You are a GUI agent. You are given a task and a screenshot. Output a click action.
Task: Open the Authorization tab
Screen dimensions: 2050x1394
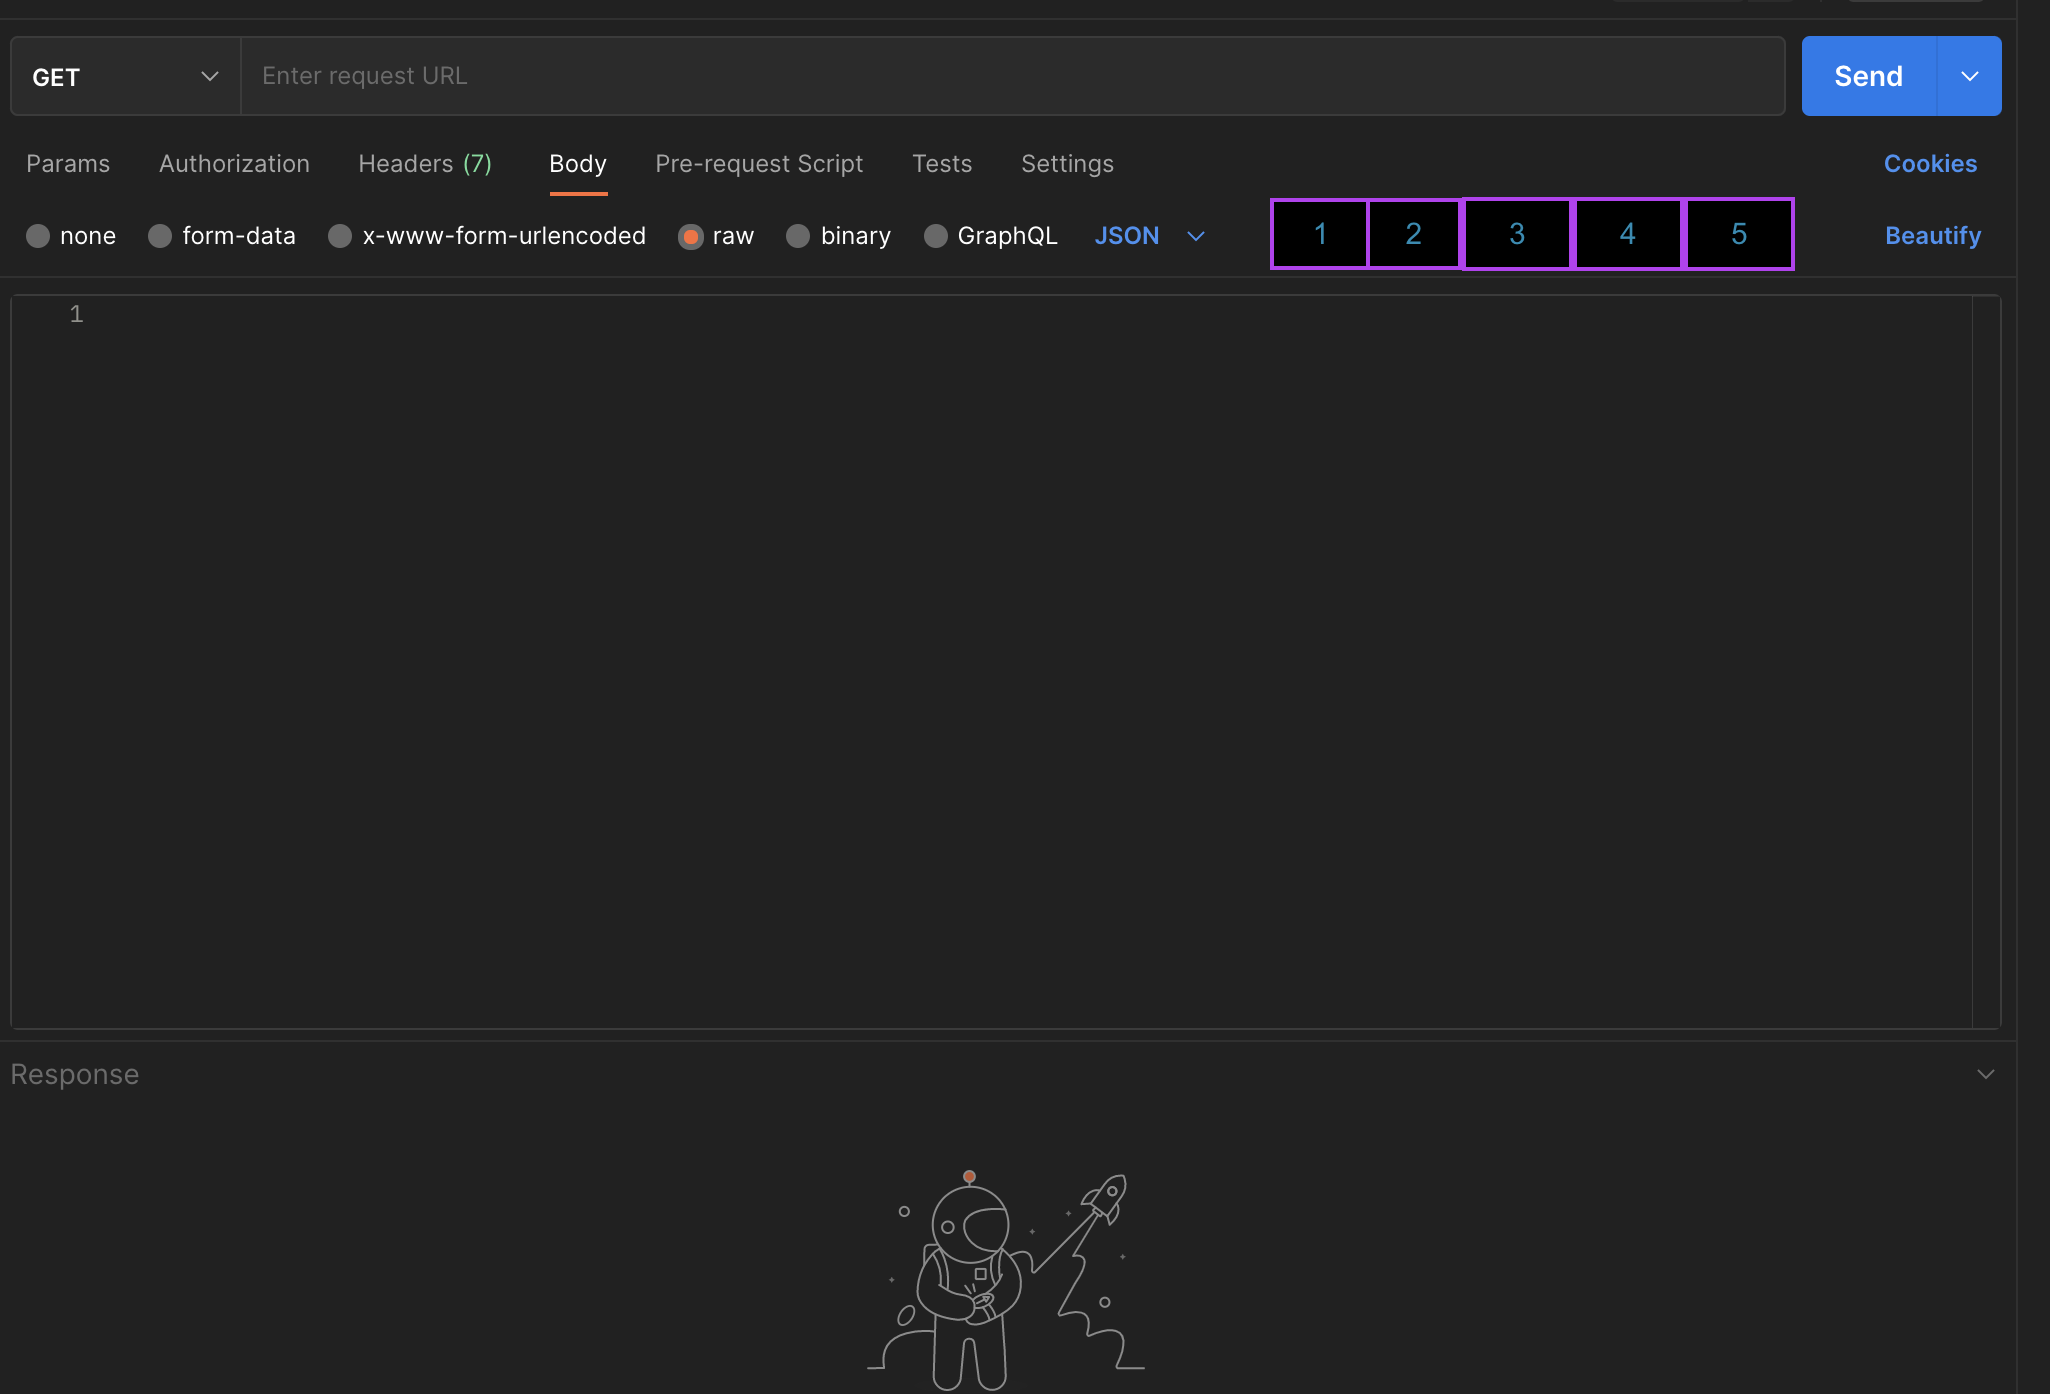tap(234, 164)
